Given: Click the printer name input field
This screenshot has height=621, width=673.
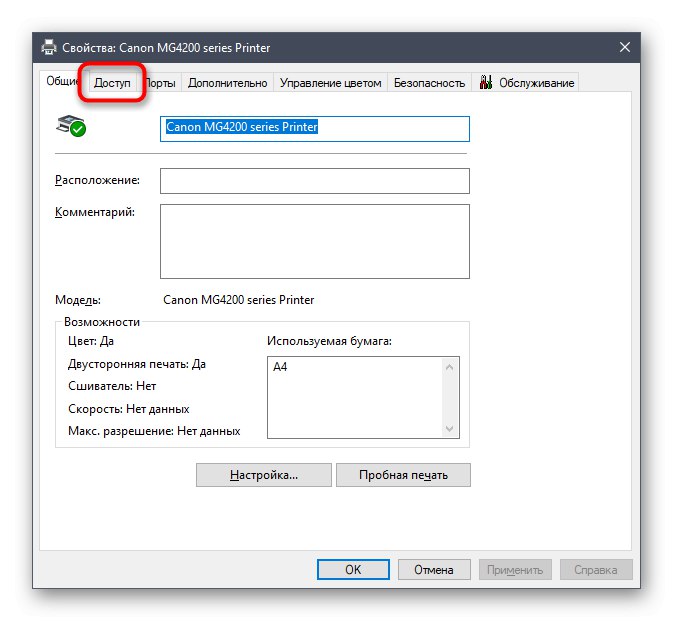Looking at the screenshot, I should (315, 129).
